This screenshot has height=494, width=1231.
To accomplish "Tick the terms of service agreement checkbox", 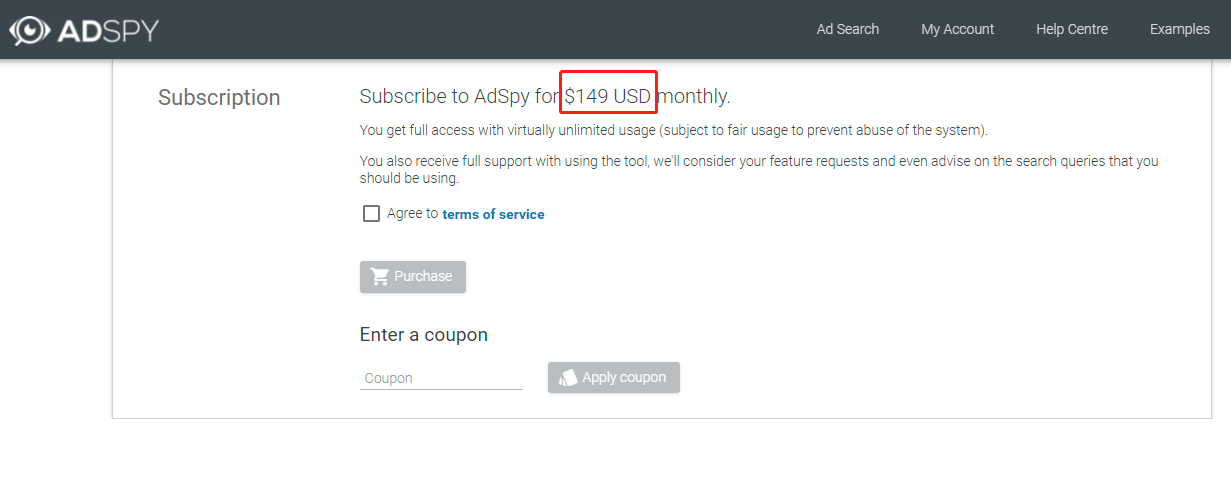I will [x=371, y=214].
